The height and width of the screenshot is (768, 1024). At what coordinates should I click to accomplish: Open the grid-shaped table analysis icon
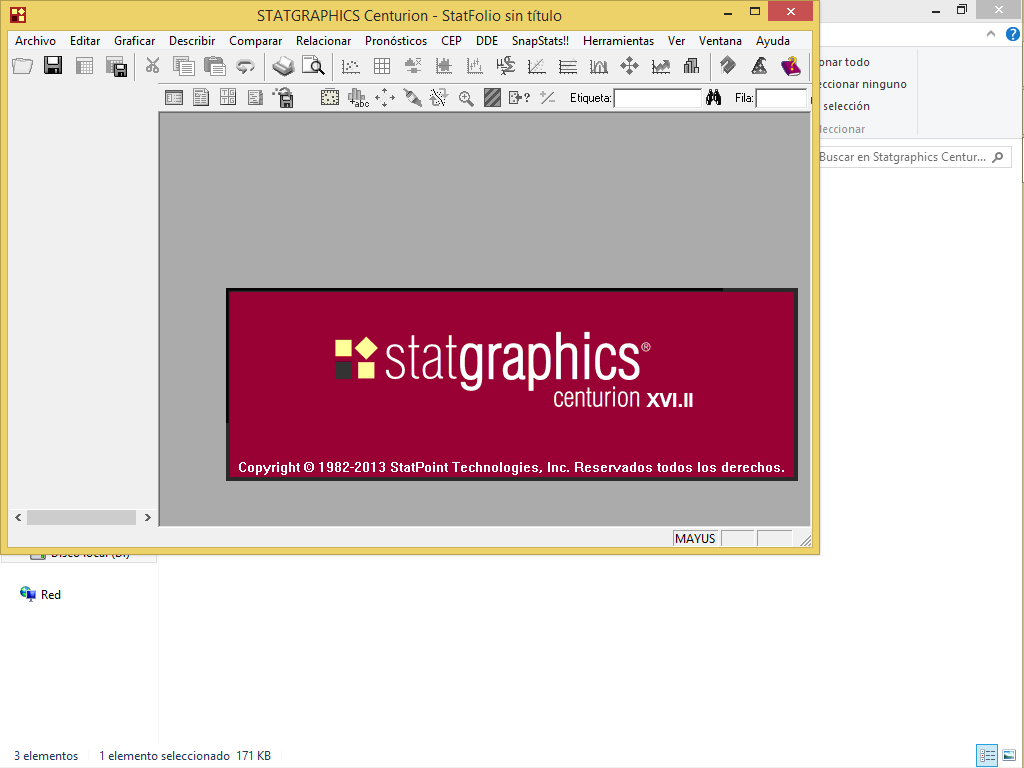tap(382, 66)
